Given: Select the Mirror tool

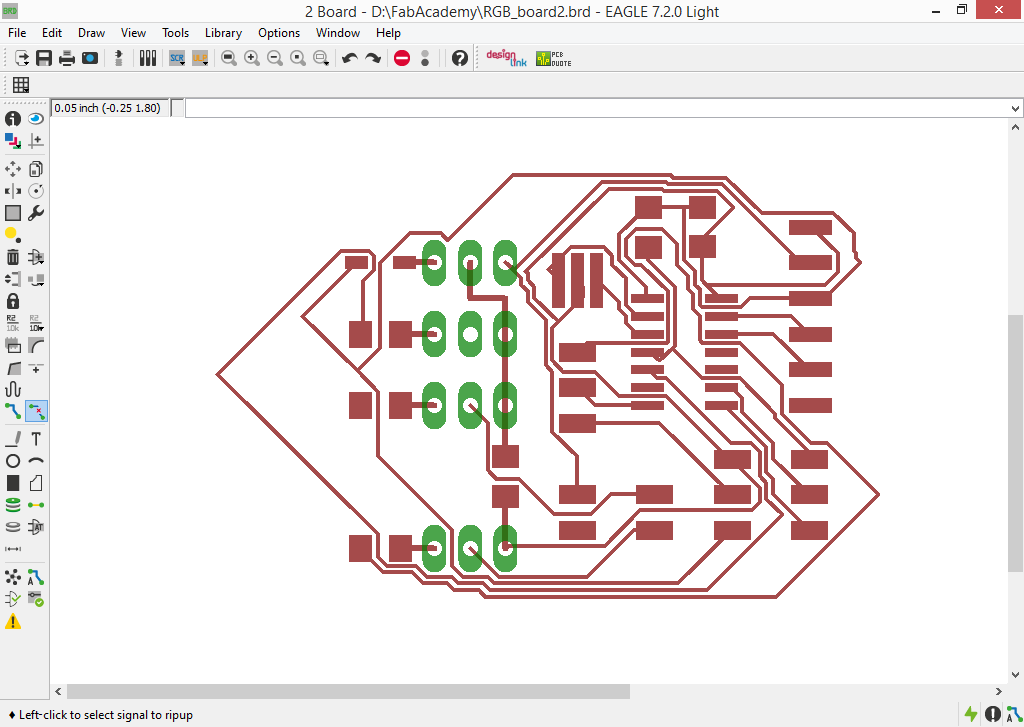Looking at the screenshot, I should coord(12,191).
